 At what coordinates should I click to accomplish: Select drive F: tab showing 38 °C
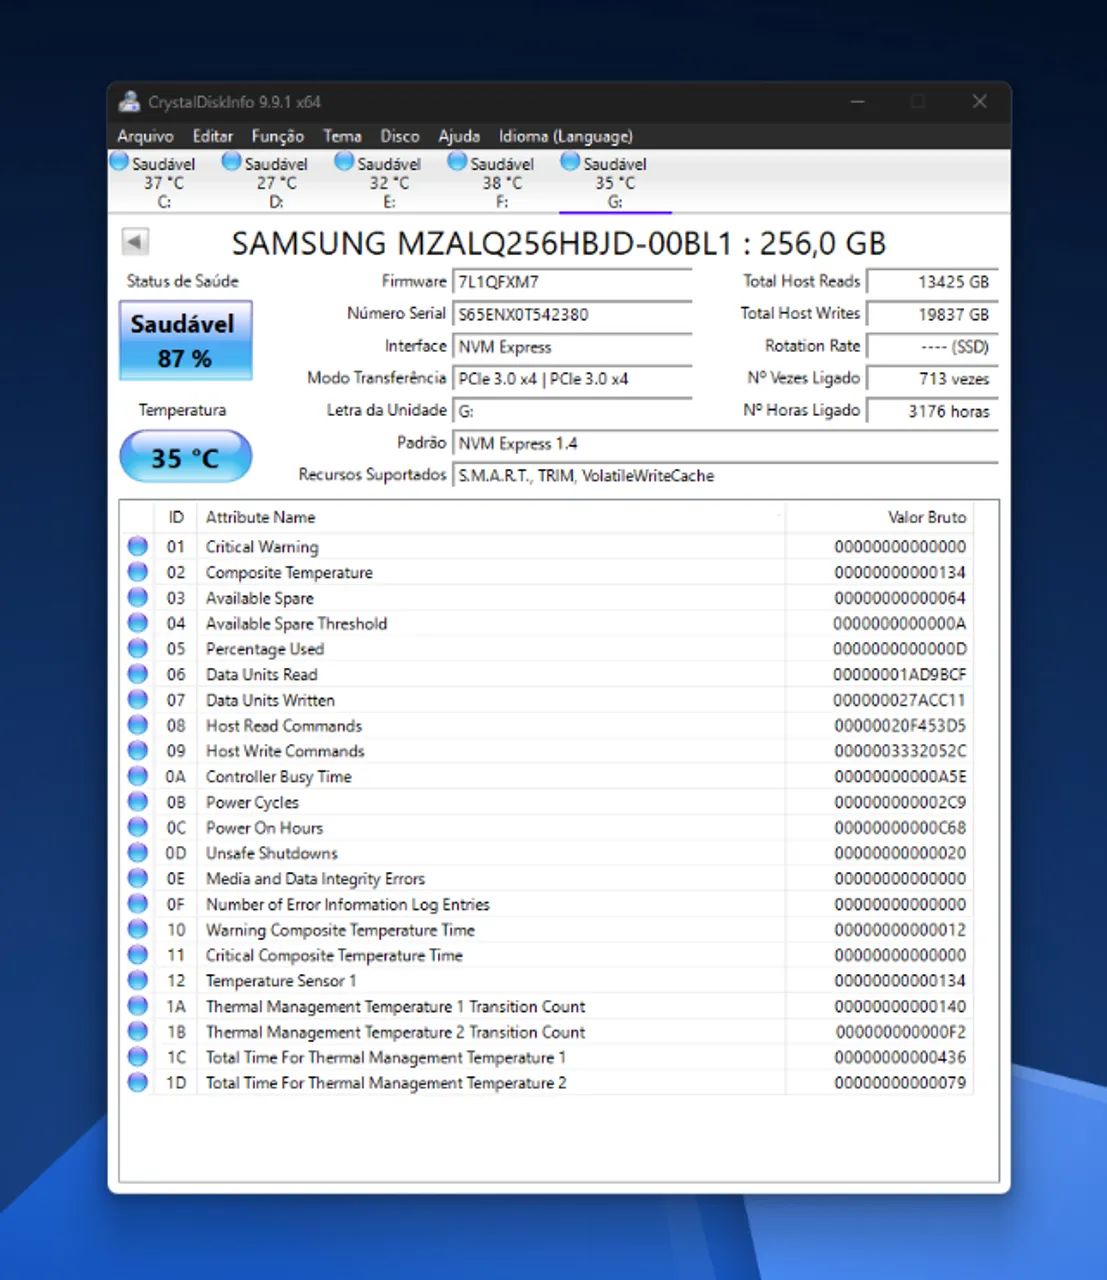pyautogui.click(x=502, y=181)
